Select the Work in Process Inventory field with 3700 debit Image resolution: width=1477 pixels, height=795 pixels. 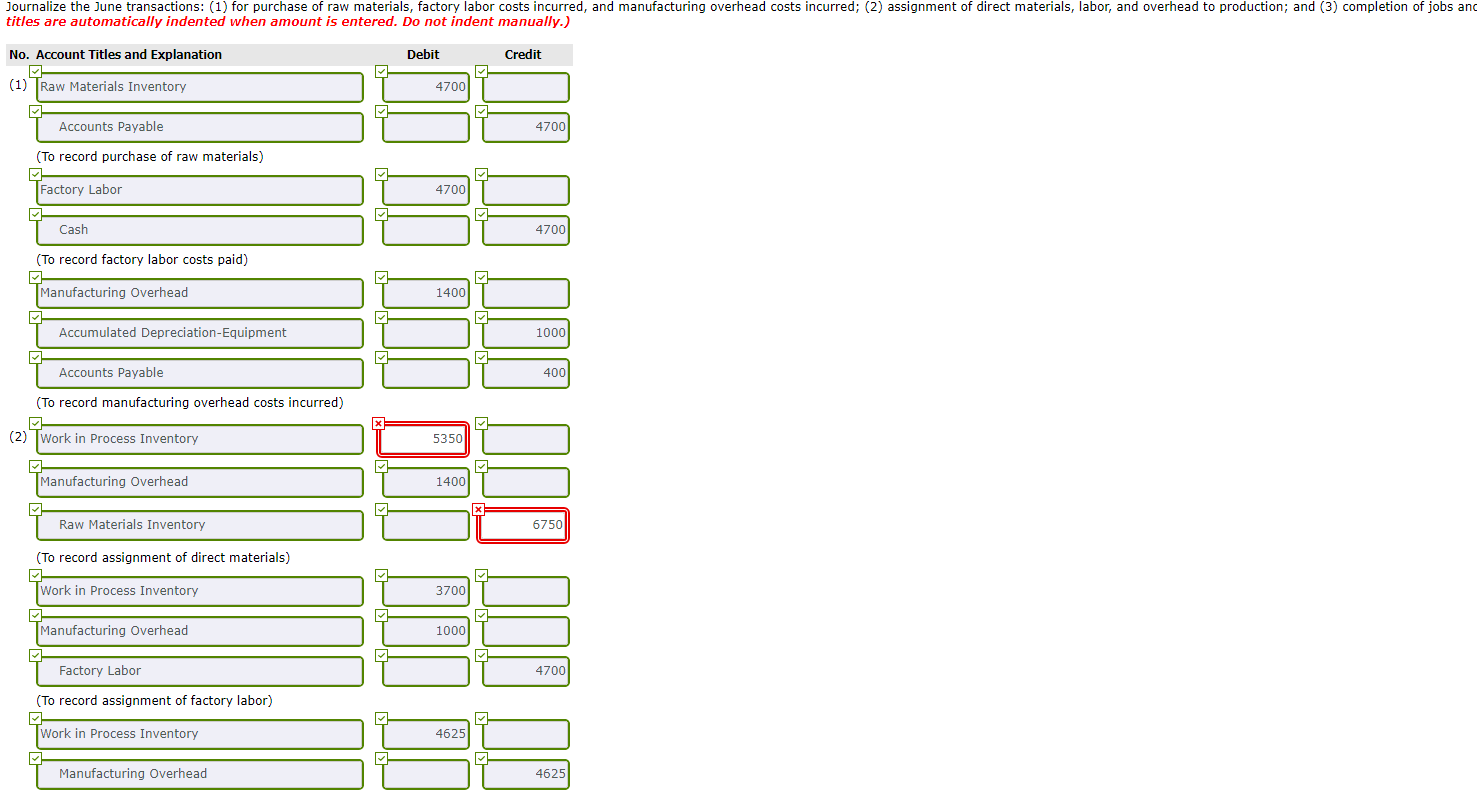(200, 591)
